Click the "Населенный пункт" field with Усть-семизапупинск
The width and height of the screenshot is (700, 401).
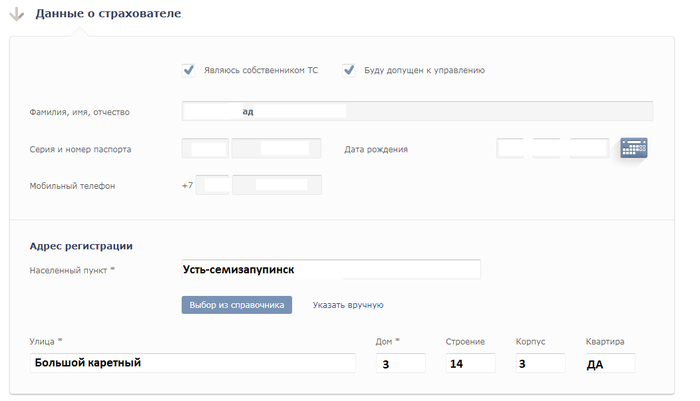pos(330,270)
